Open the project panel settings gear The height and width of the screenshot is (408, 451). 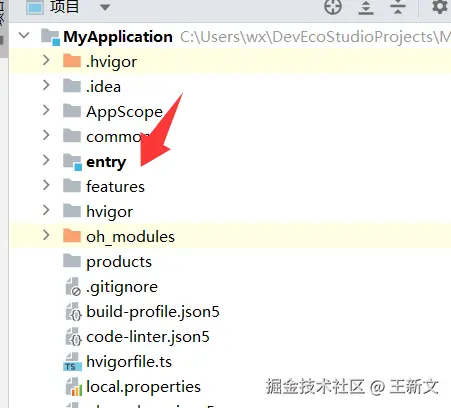[x=440, y=6]
